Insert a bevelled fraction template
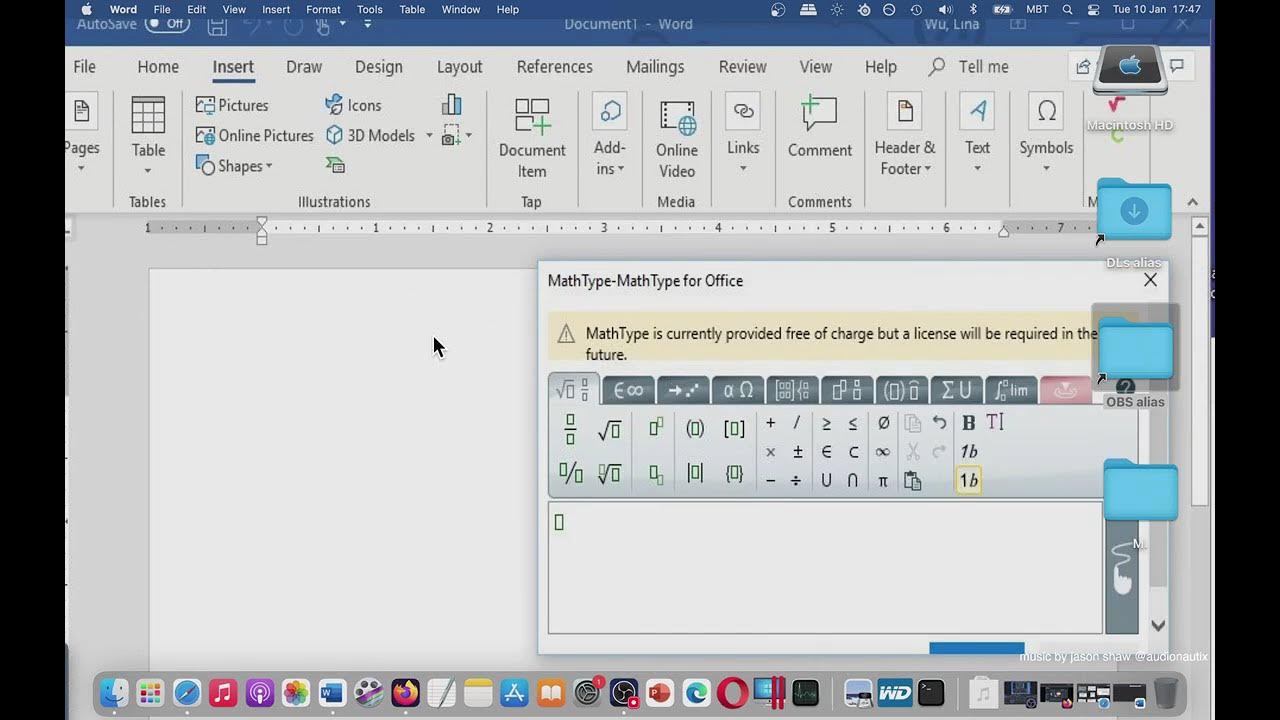This screenshot has width=1280, height=720. (571, 474)
